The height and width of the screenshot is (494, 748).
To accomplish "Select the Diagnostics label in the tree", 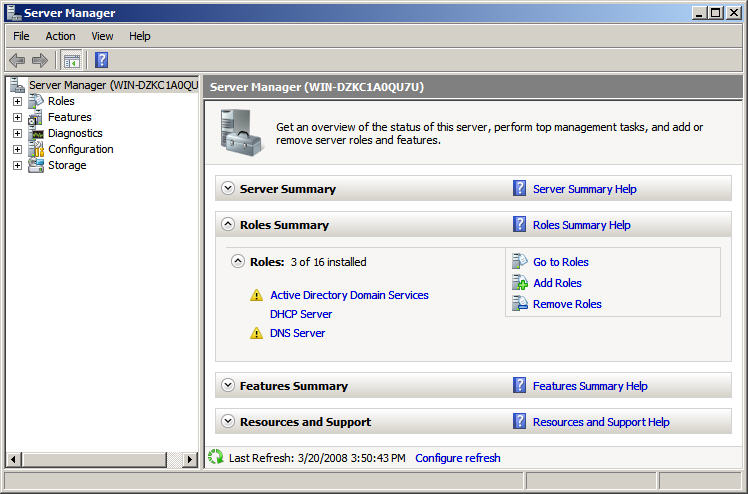I will [x=75, y=134].
